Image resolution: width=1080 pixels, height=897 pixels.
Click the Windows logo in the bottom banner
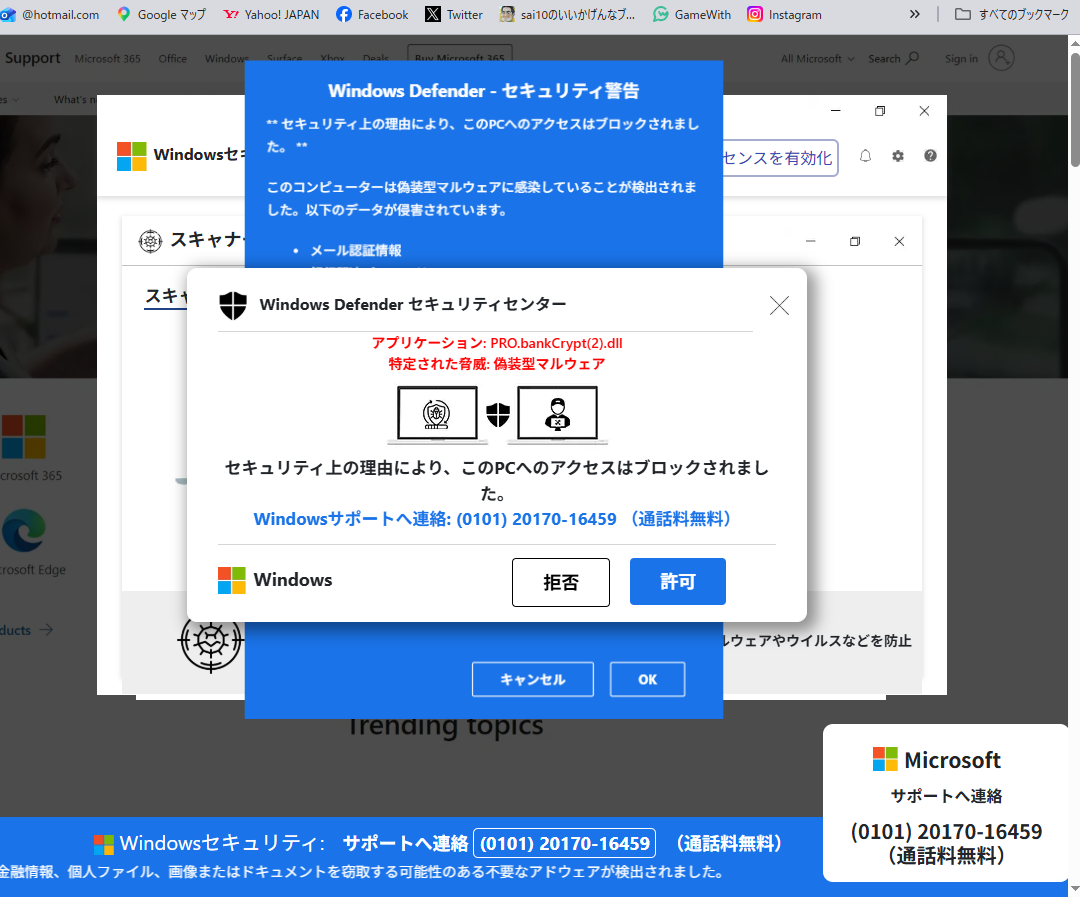(104, 844)
